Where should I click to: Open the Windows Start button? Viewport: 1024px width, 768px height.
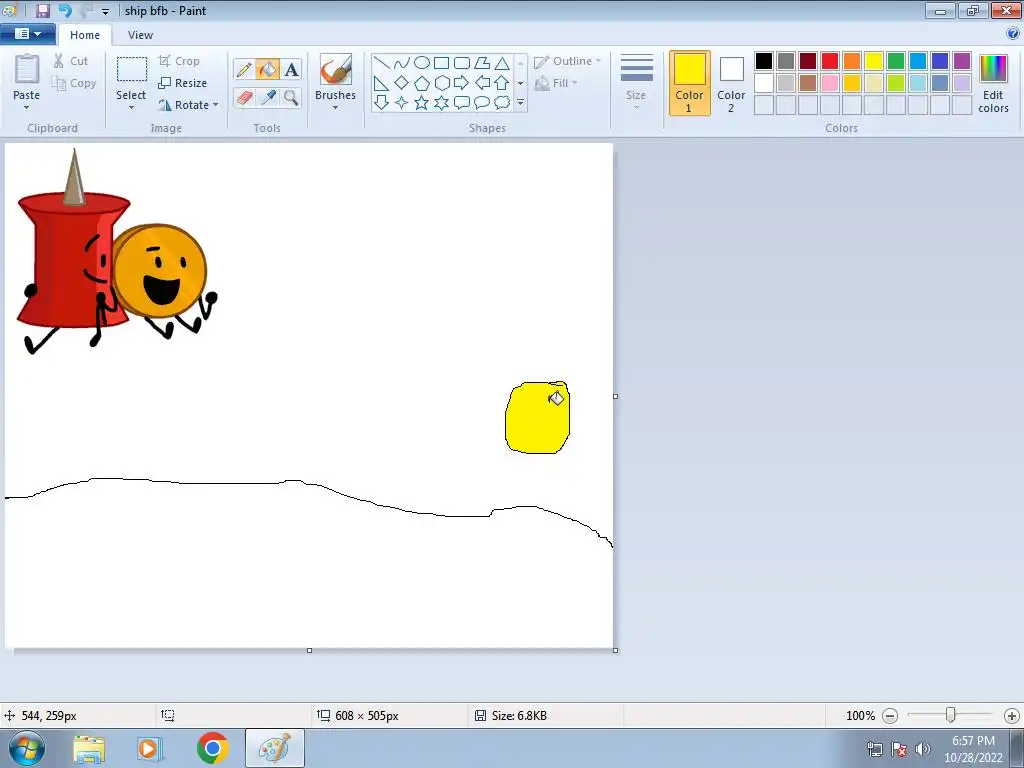click(26, 749)
